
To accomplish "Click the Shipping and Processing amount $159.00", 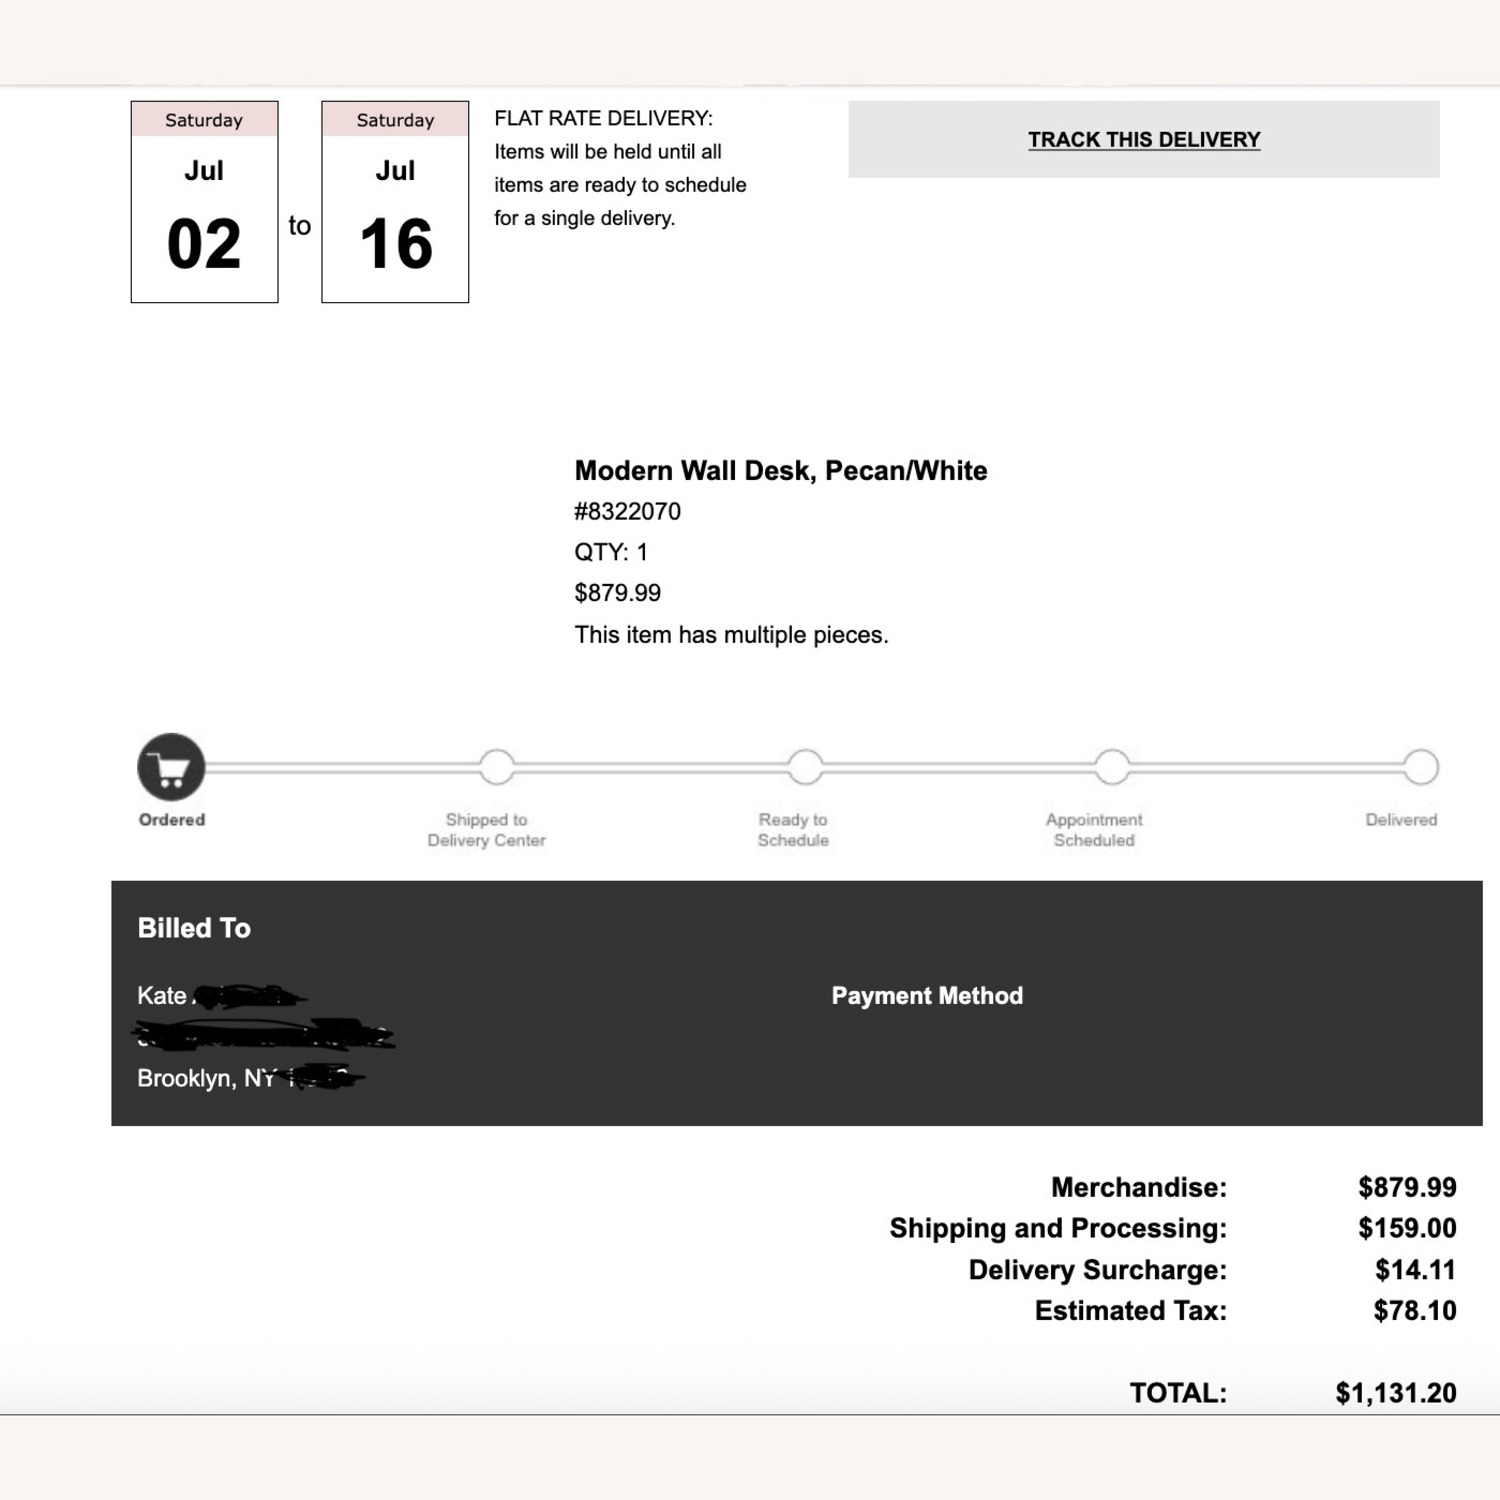I will pyautogui.click(x=1406, y=1228).
